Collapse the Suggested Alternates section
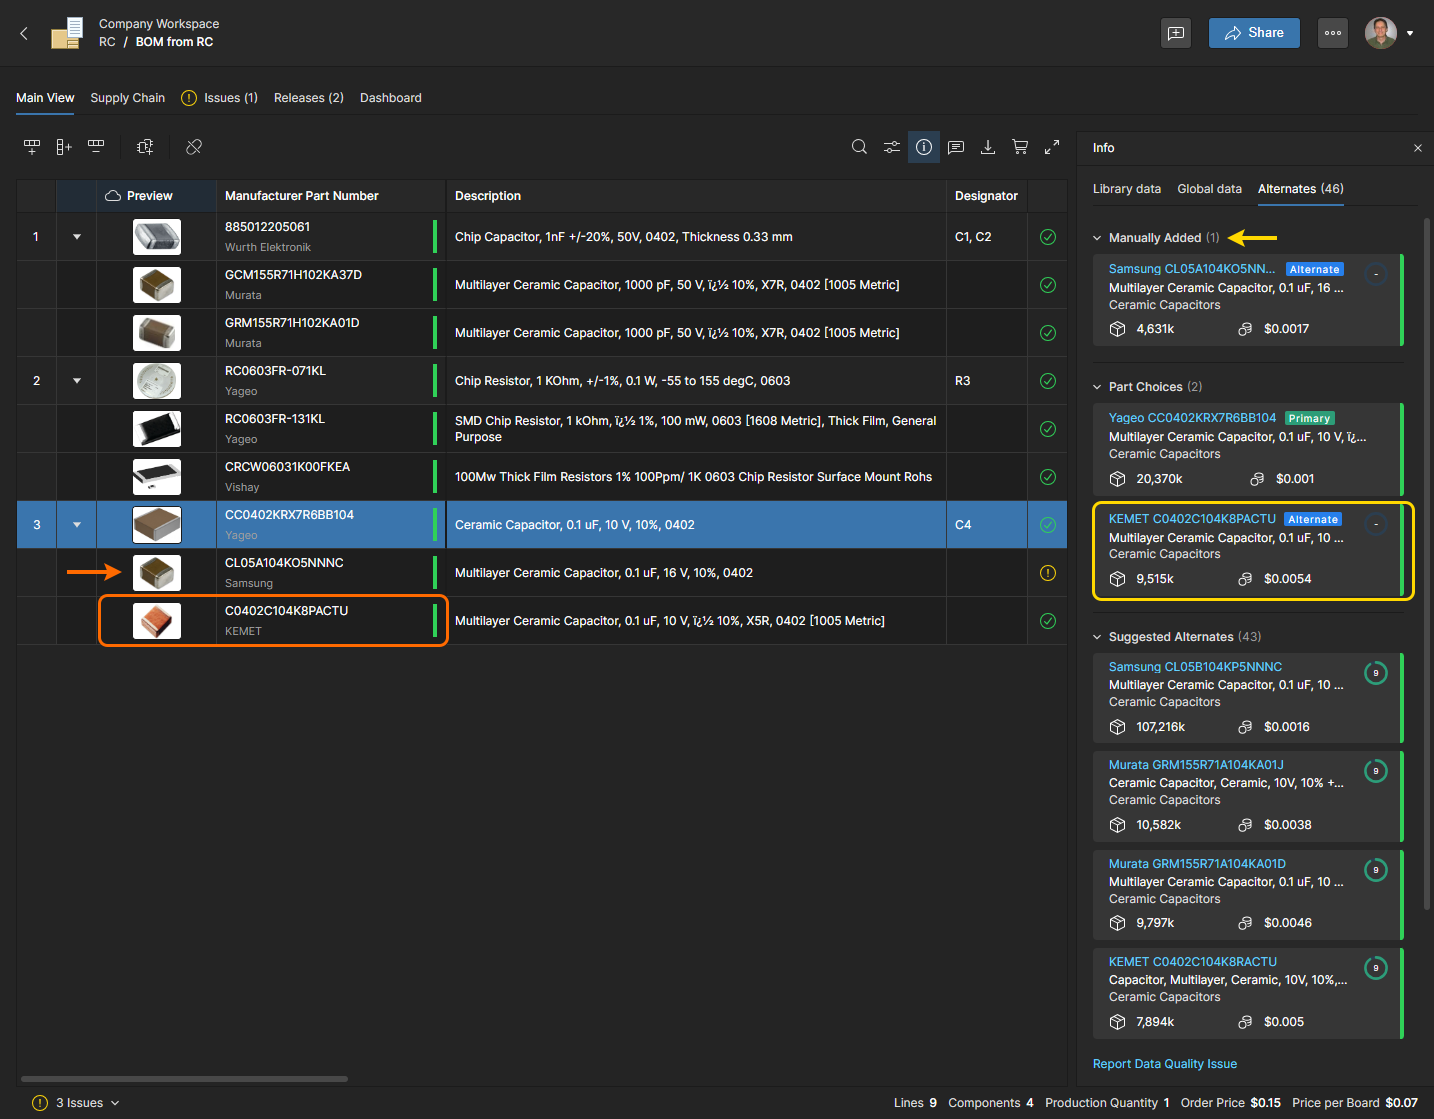 [1097, 637]
